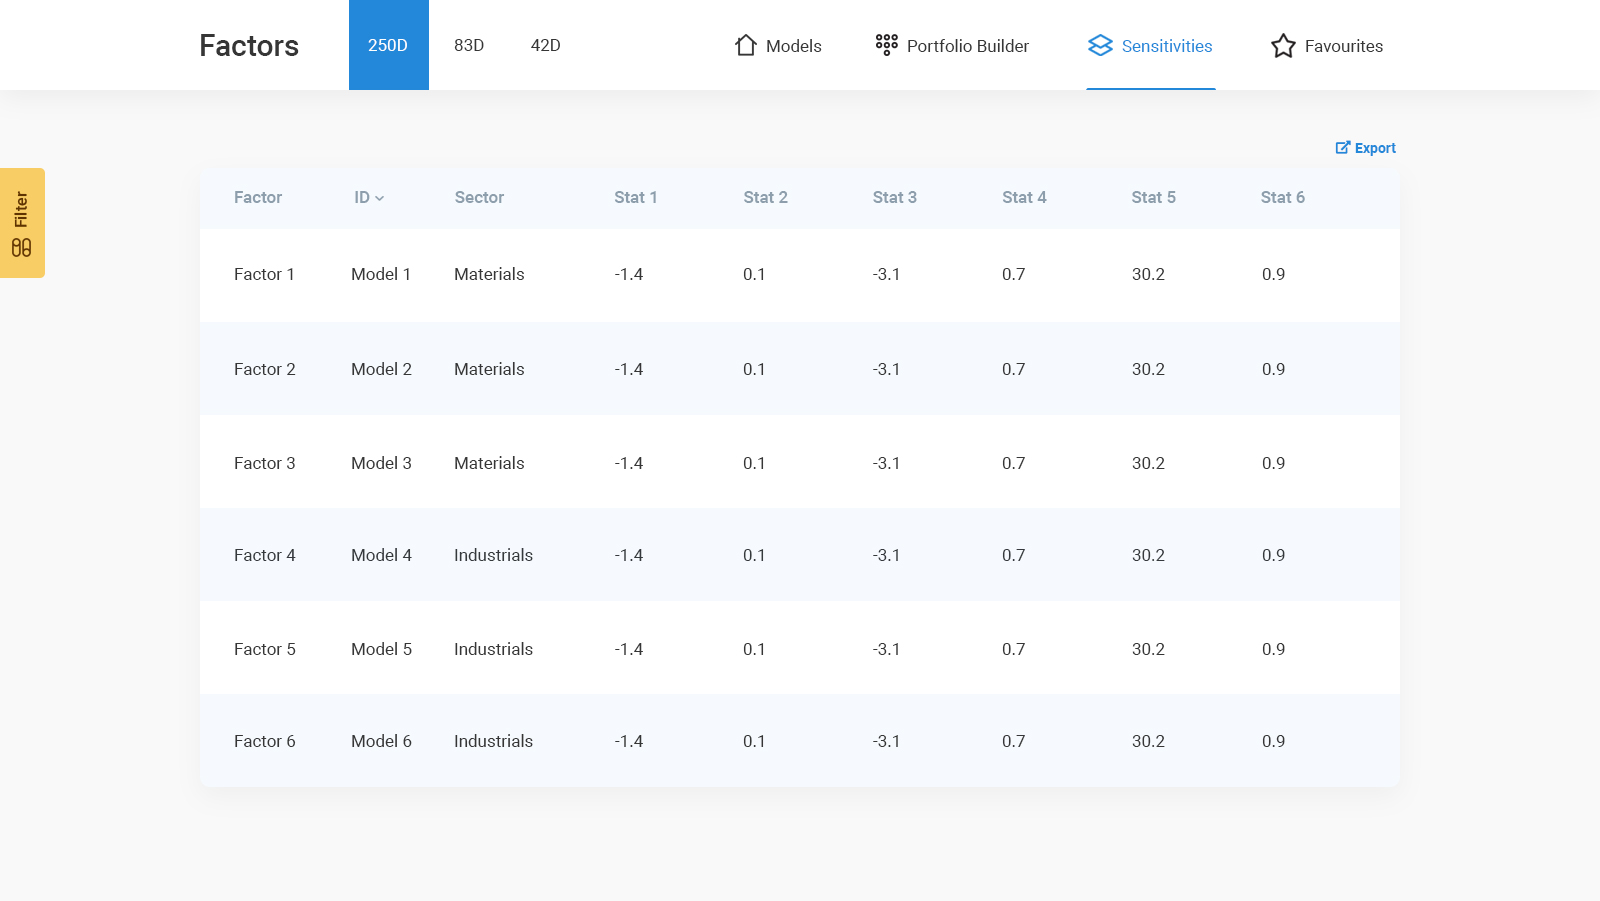Click the Filter panel icon
This screenshot has width=1600, height=901.
tap(22, 248)
